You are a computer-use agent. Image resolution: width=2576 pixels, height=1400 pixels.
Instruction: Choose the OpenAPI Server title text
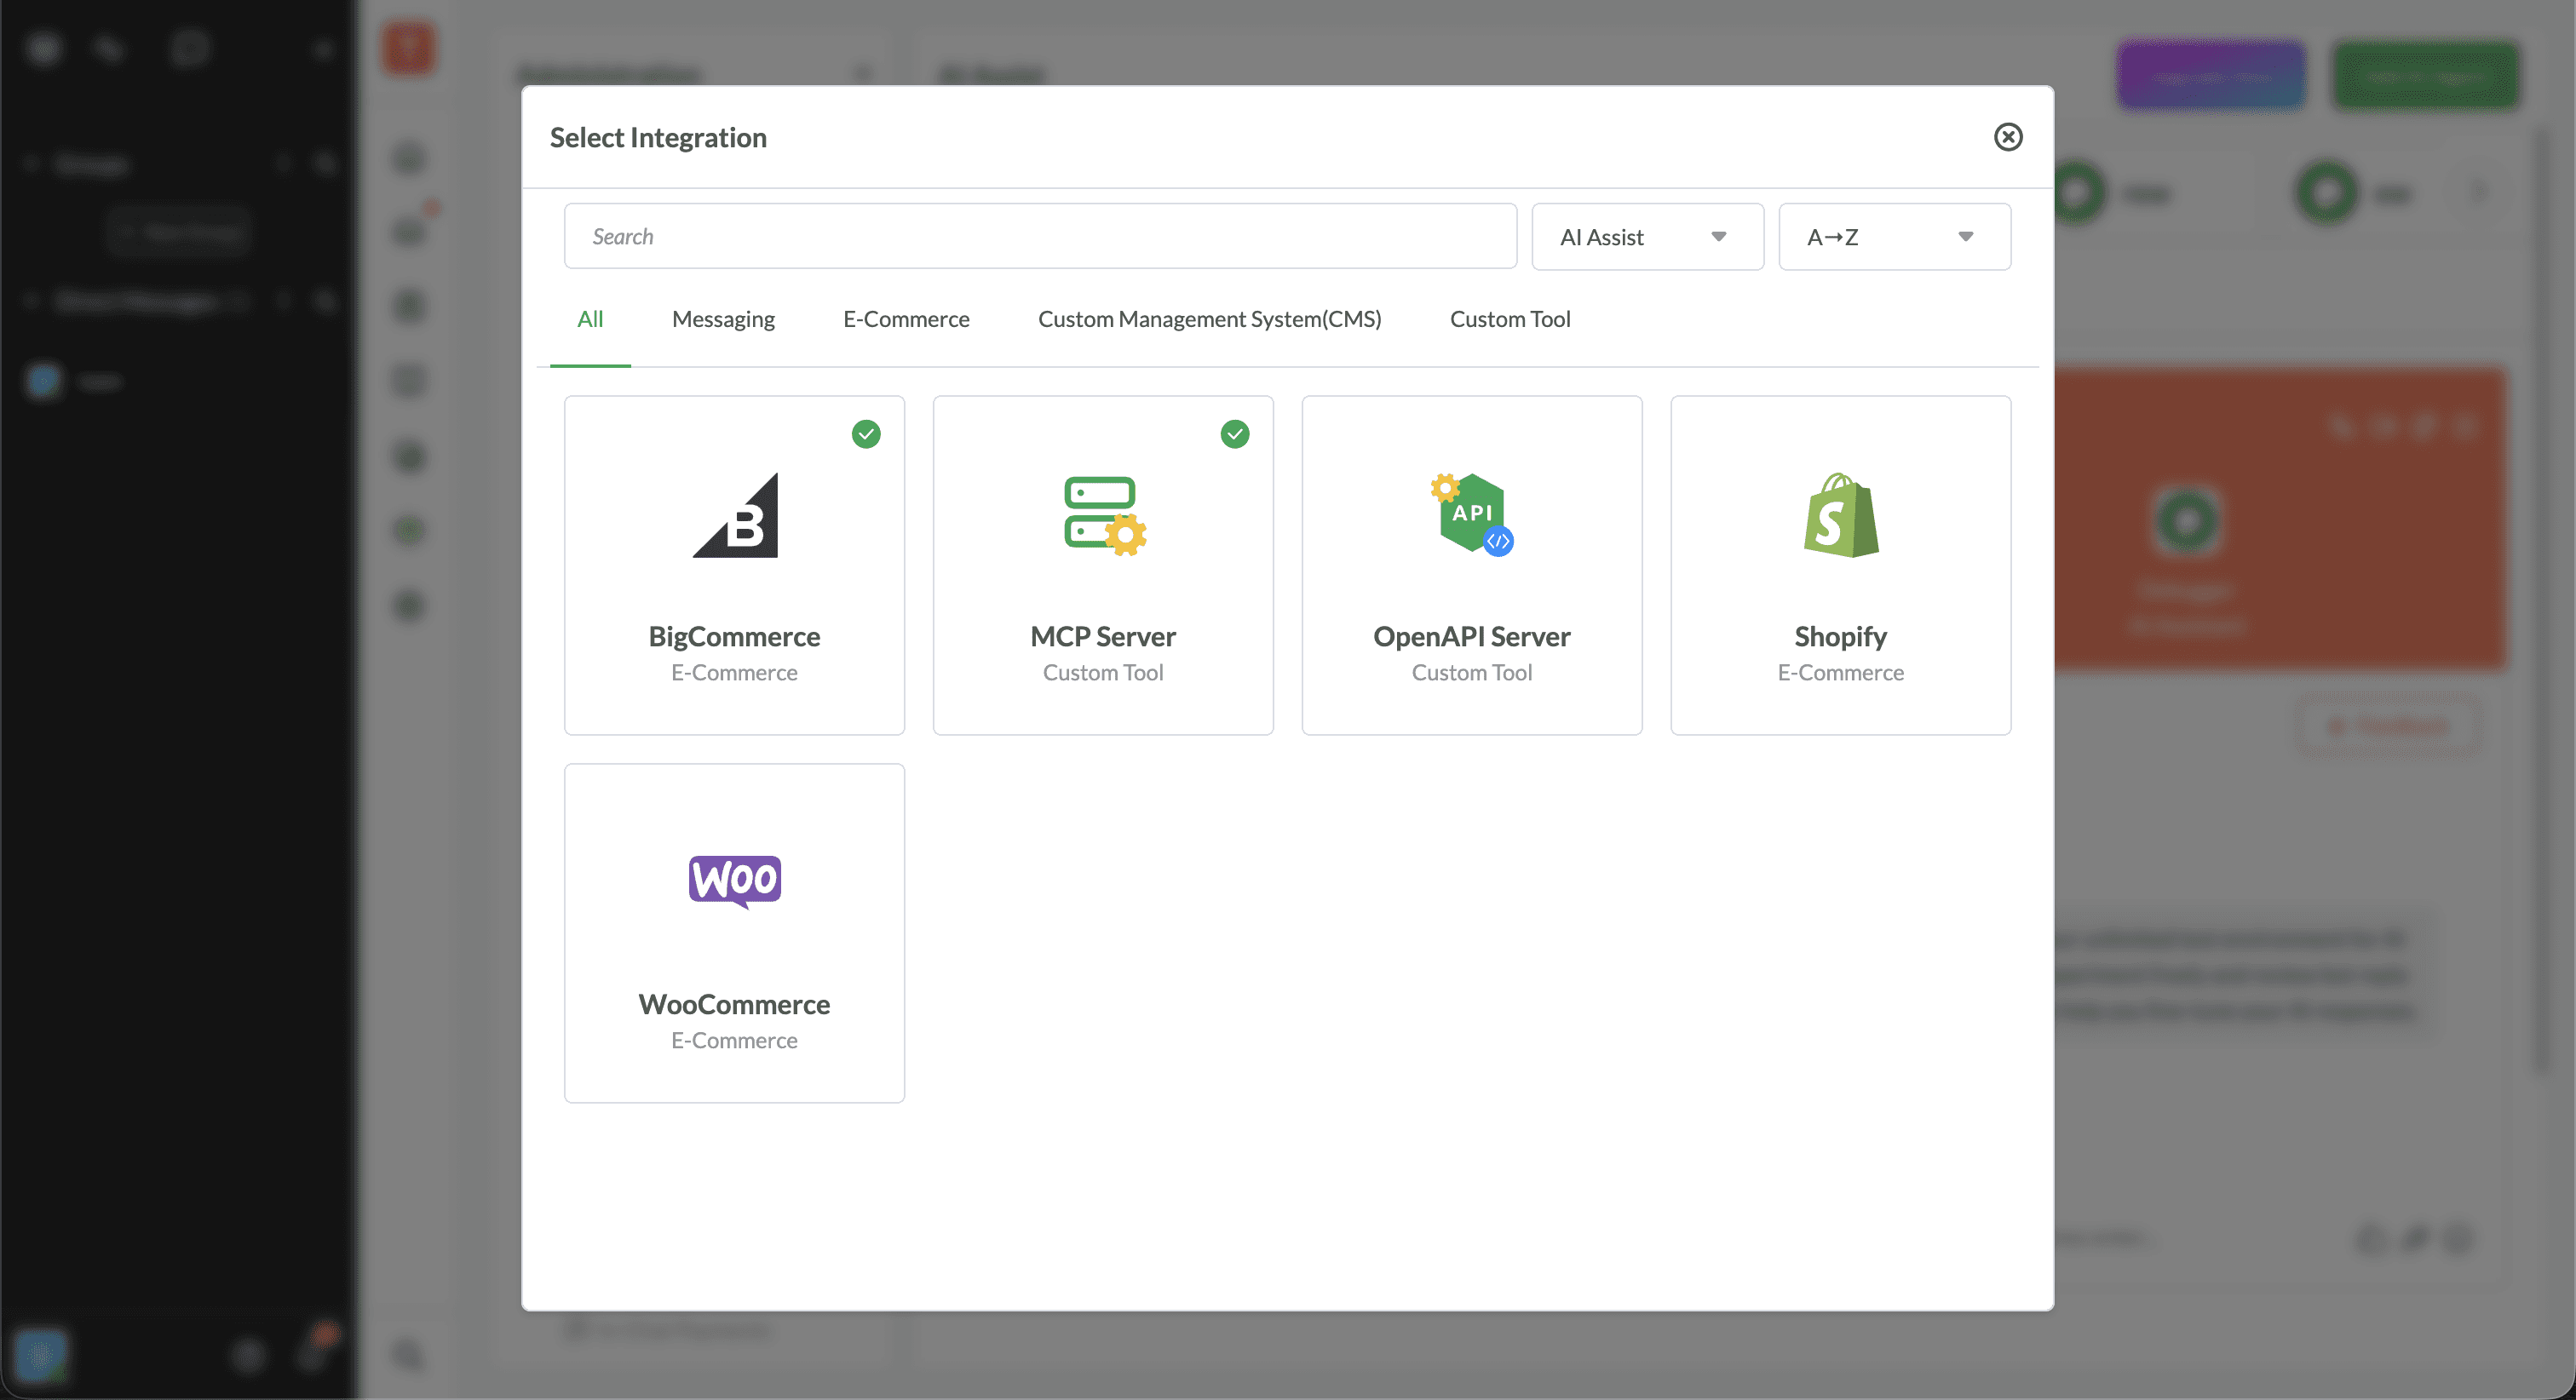[x=1471, y=636]
